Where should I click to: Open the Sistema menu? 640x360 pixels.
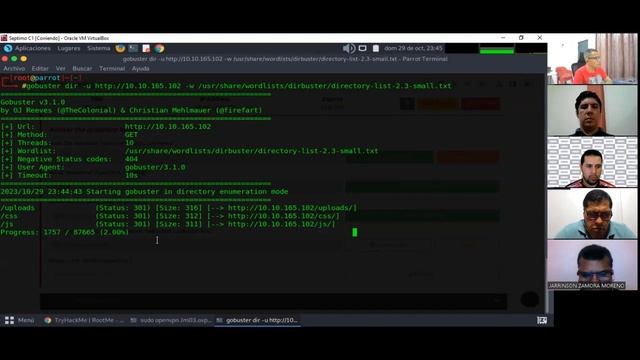click(99, 48)
